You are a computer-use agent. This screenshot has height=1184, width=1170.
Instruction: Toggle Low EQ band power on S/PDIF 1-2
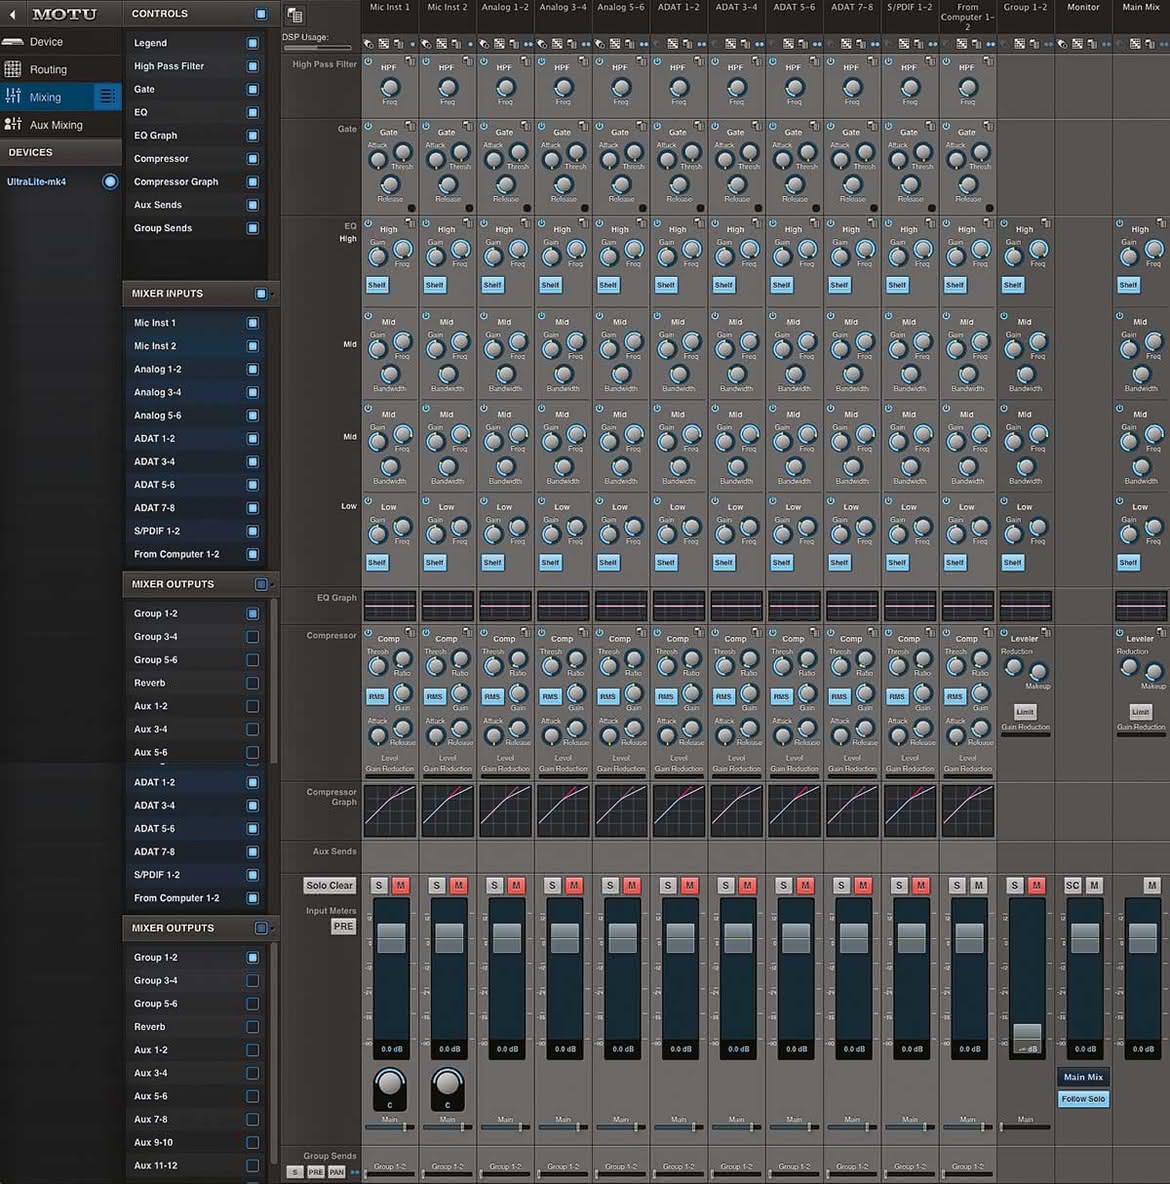pyautogui.click(x=889, y=501)
